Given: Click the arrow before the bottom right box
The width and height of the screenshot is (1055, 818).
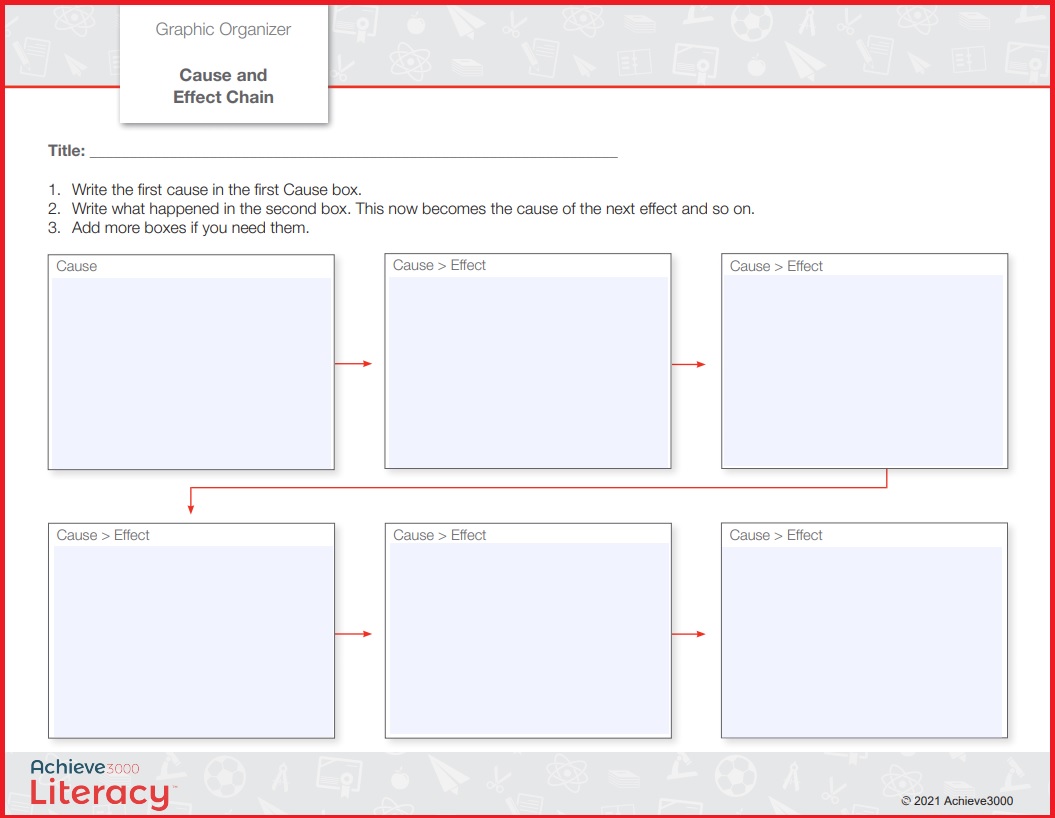Looking at the screenshot, I should 688,634.
